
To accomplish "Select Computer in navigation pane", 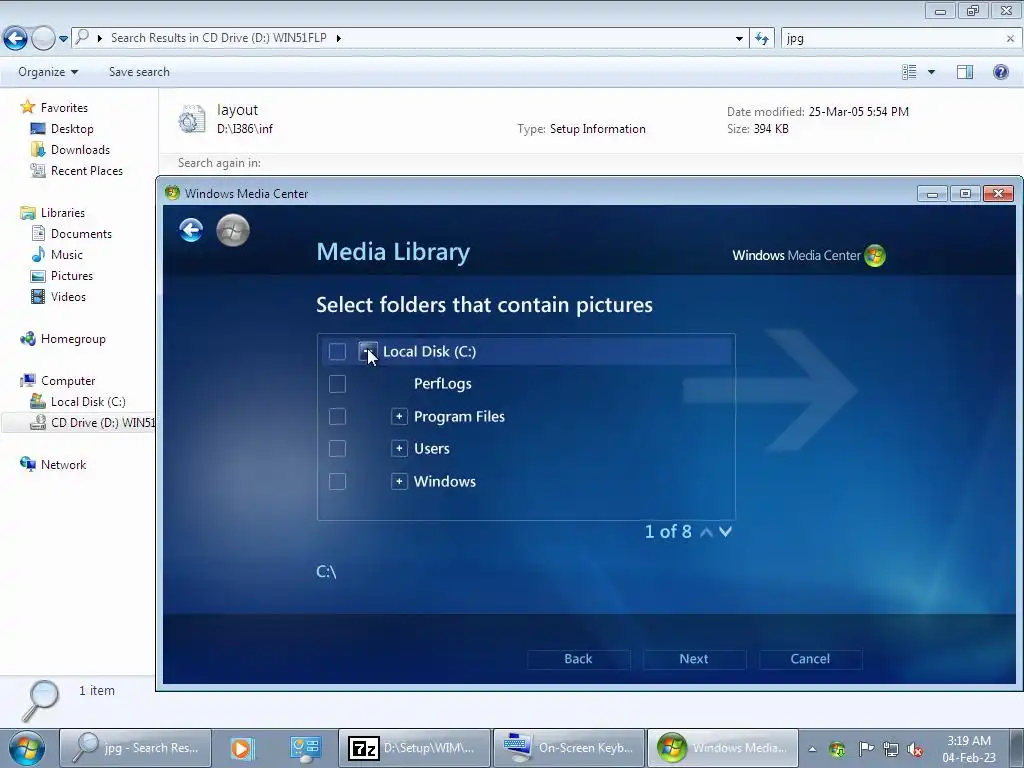I will [x=68, y=381].
